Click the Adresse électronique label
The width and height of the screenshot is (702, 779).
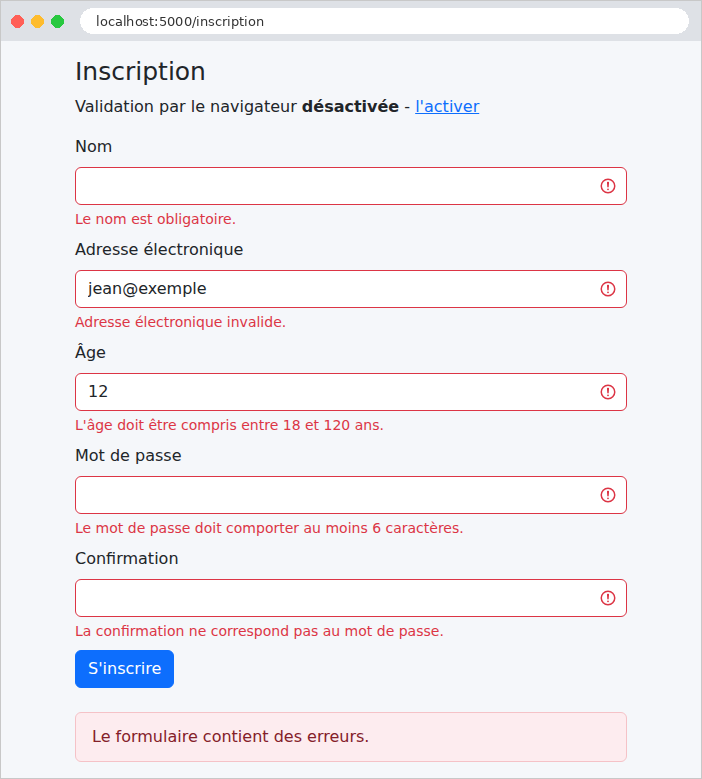159,249
